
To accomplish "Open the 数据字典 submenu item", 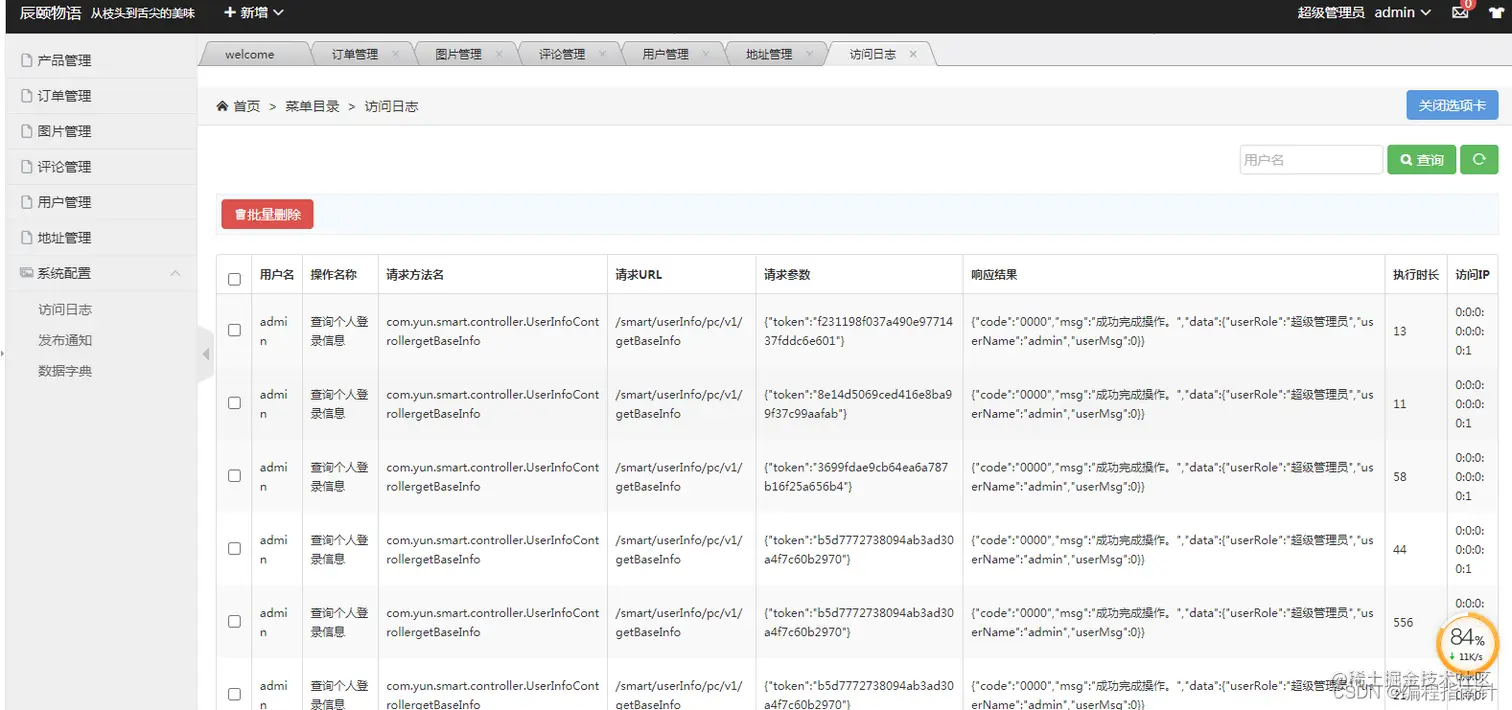I will (x=65, y=371).
